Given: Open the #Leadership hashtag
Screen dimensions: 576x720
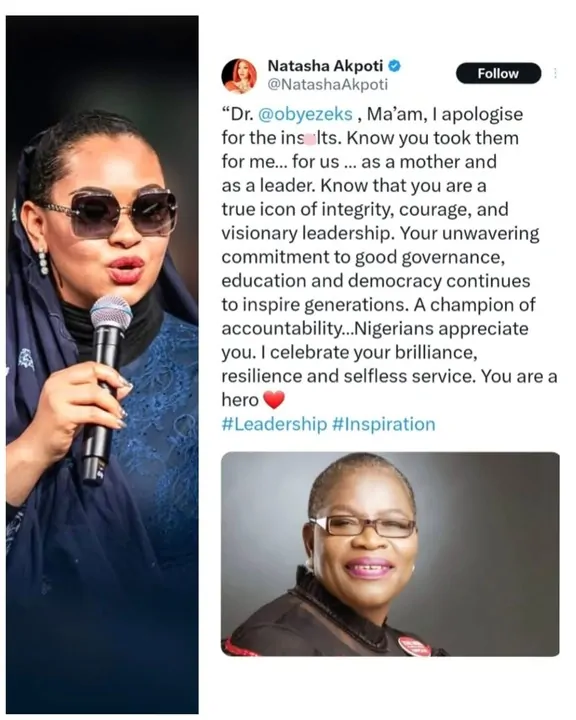Looking at the screenshot, I should [x=274, y=424].
